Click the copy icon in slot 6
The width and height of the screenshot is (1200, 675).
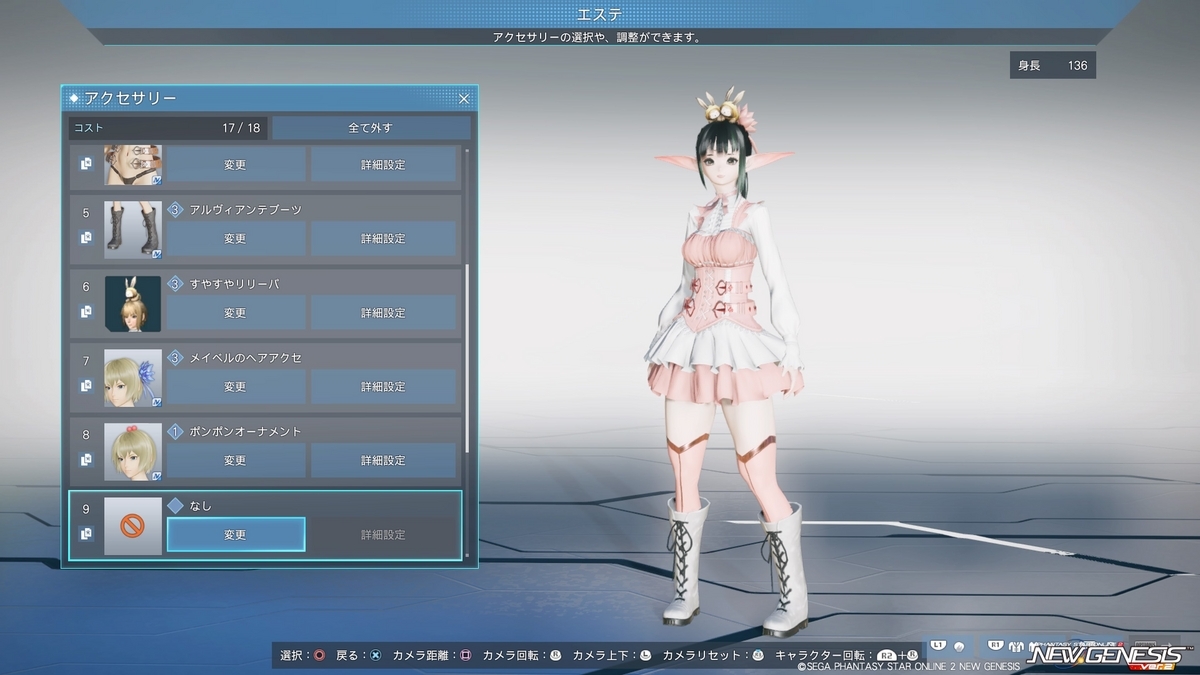[86, 312]
